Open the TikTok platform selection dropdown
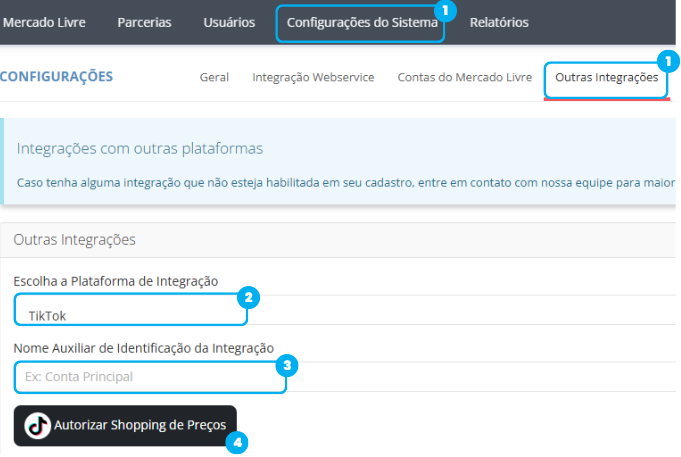The image size is (681, 457). pyautogui.click(x=131, y=310)
